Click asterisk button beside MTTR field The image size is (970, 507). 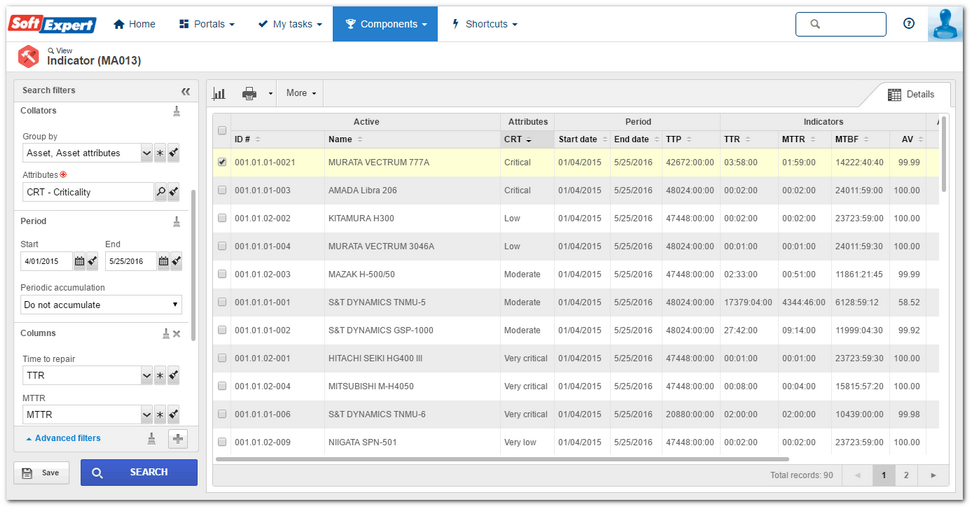pos(160,415)
